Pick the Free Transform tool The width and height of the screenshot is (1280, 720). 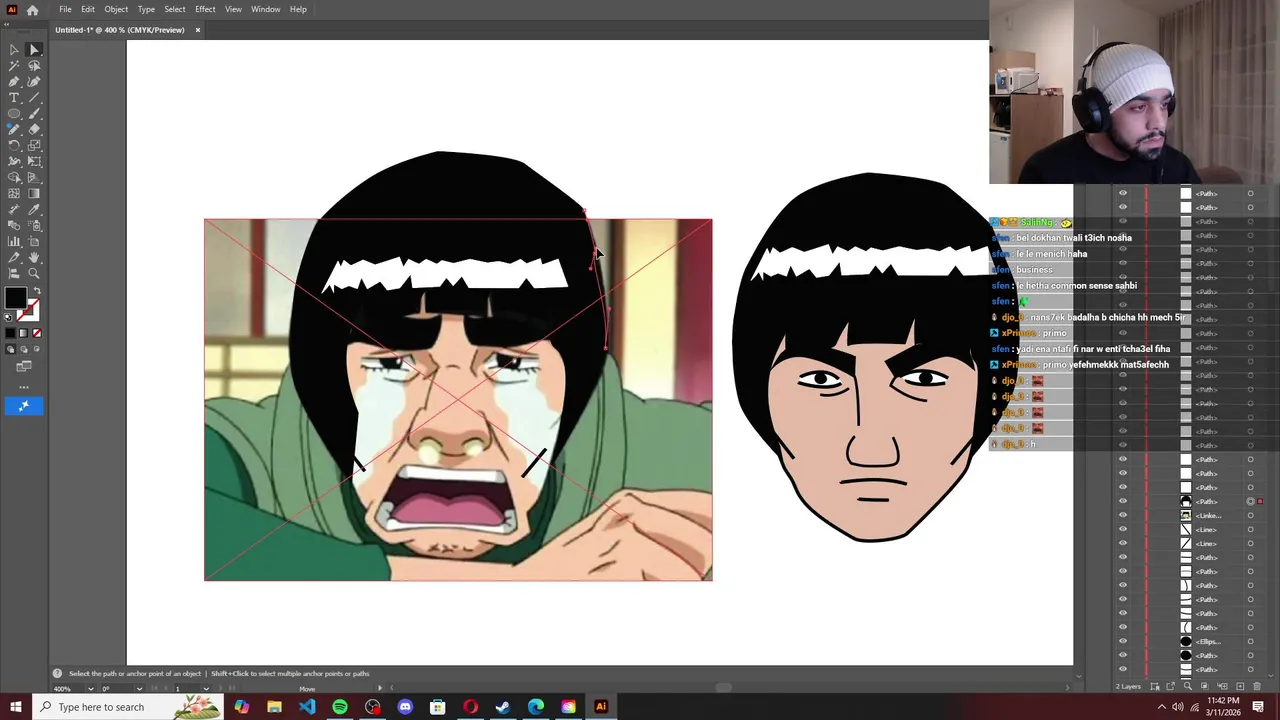pyautogui.click(x=34, y=161)
